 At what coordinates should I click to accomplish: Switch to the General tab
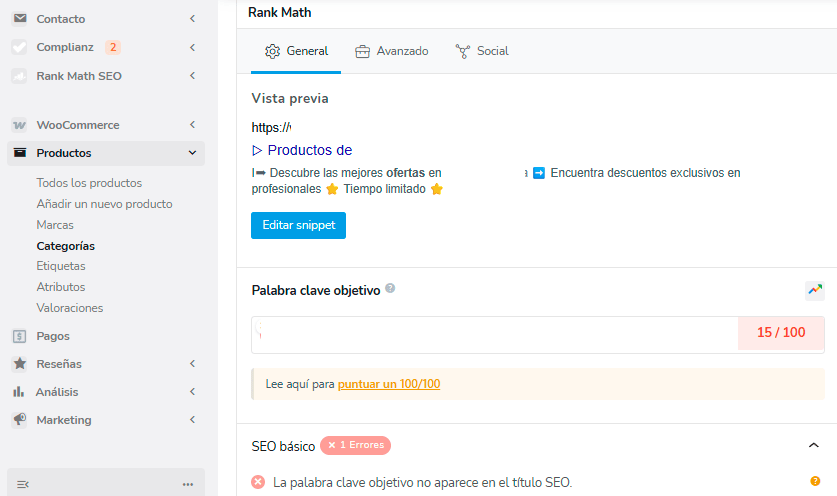(x=296, y=51)
